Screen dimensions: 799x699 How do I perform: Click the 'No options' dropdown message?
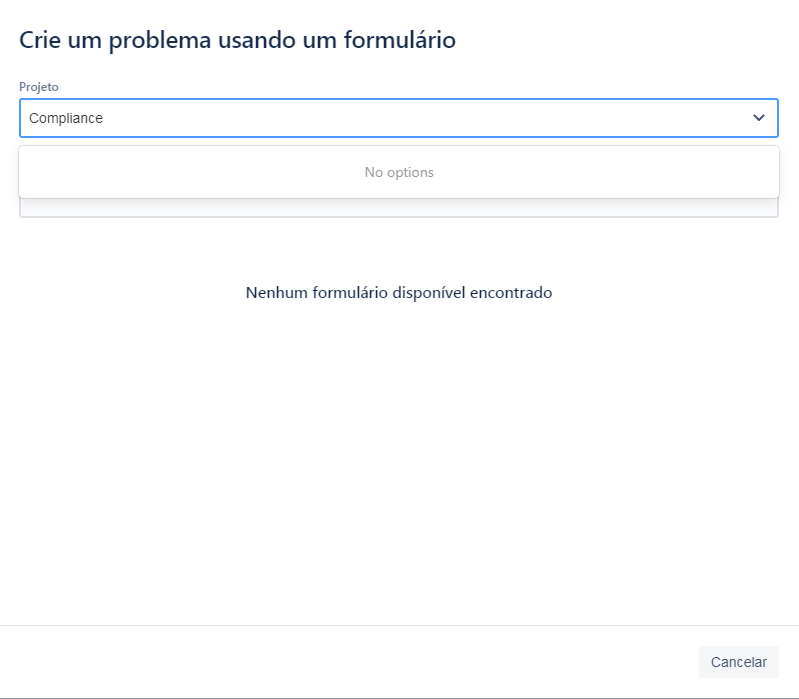pyautogui.click(x=399, y=172)
